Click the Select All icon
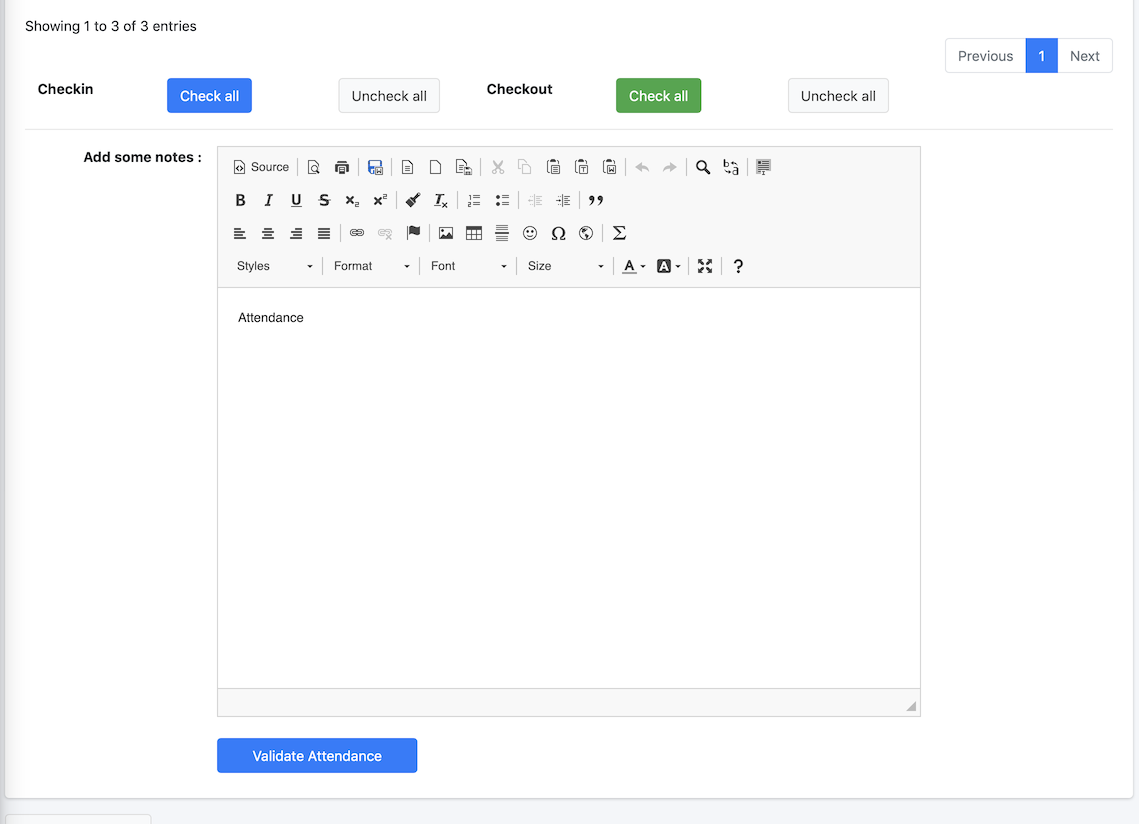 [763, 167]
